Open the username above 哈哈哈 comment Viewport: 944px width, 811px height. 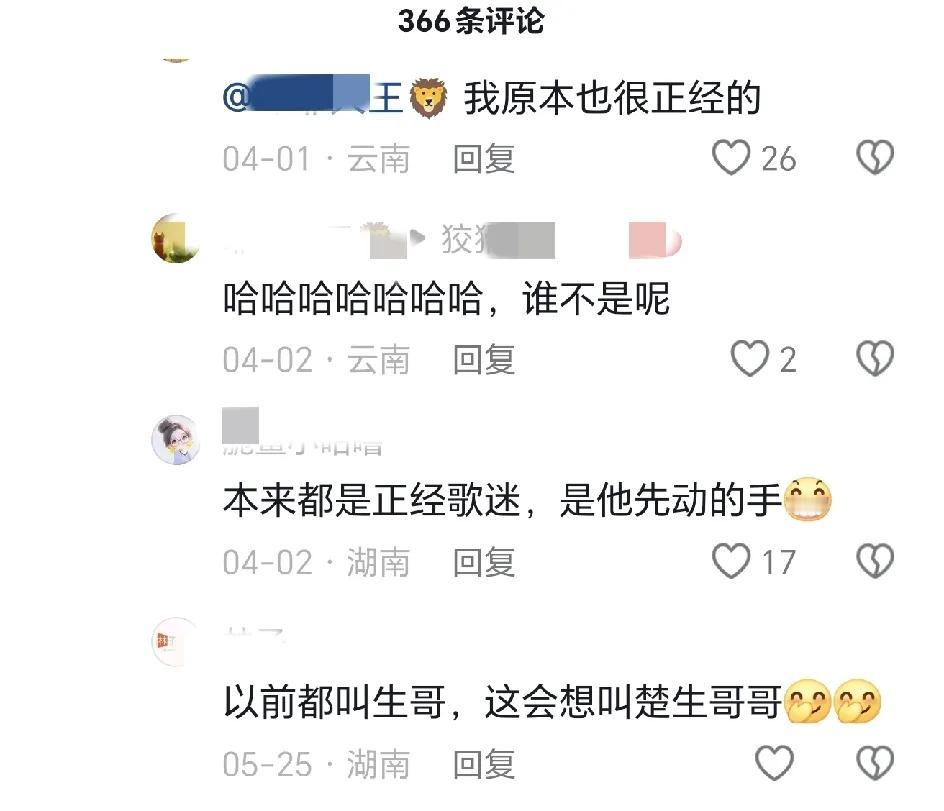coord(452,240)
